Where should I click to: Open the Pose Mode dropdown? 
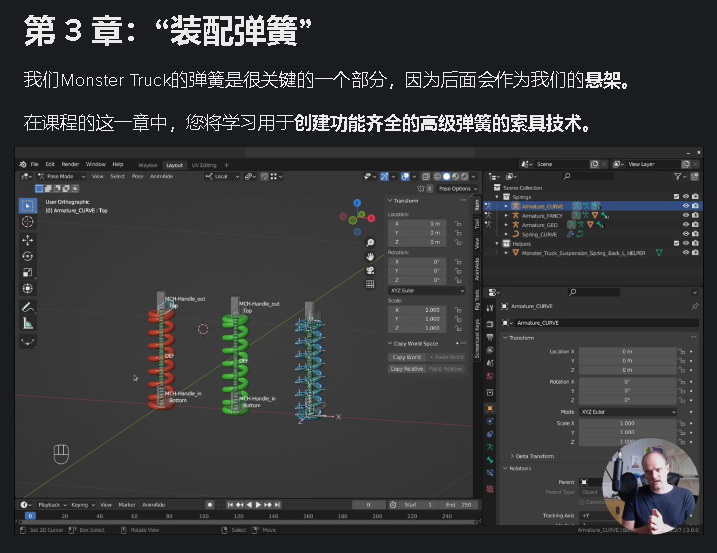tap(61, 176)
